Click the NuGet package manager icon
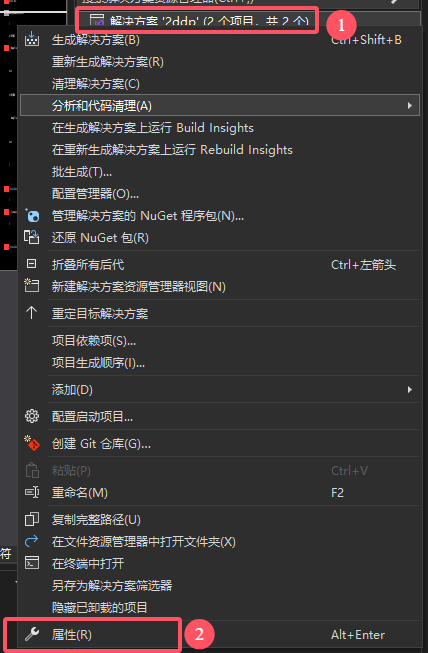 pos(32,216)
